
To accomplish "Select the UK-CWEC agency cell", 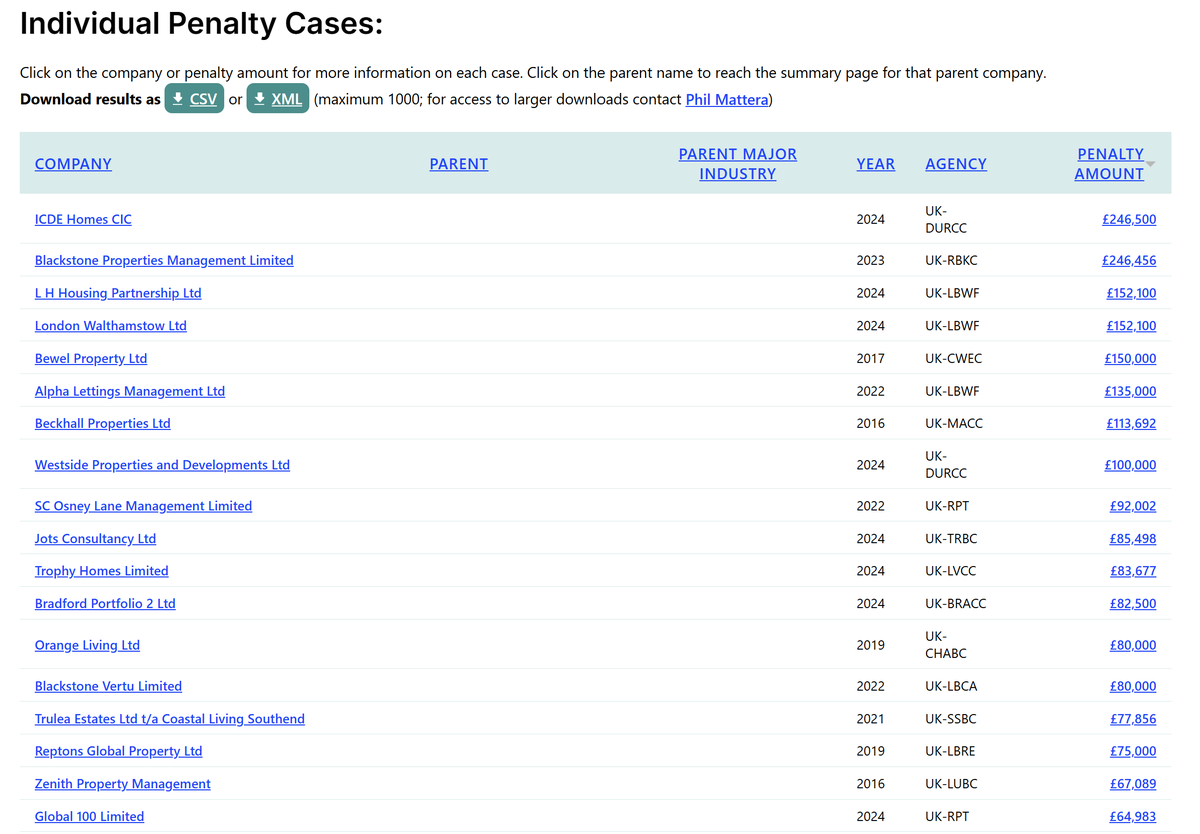I will tap(954, 358).
